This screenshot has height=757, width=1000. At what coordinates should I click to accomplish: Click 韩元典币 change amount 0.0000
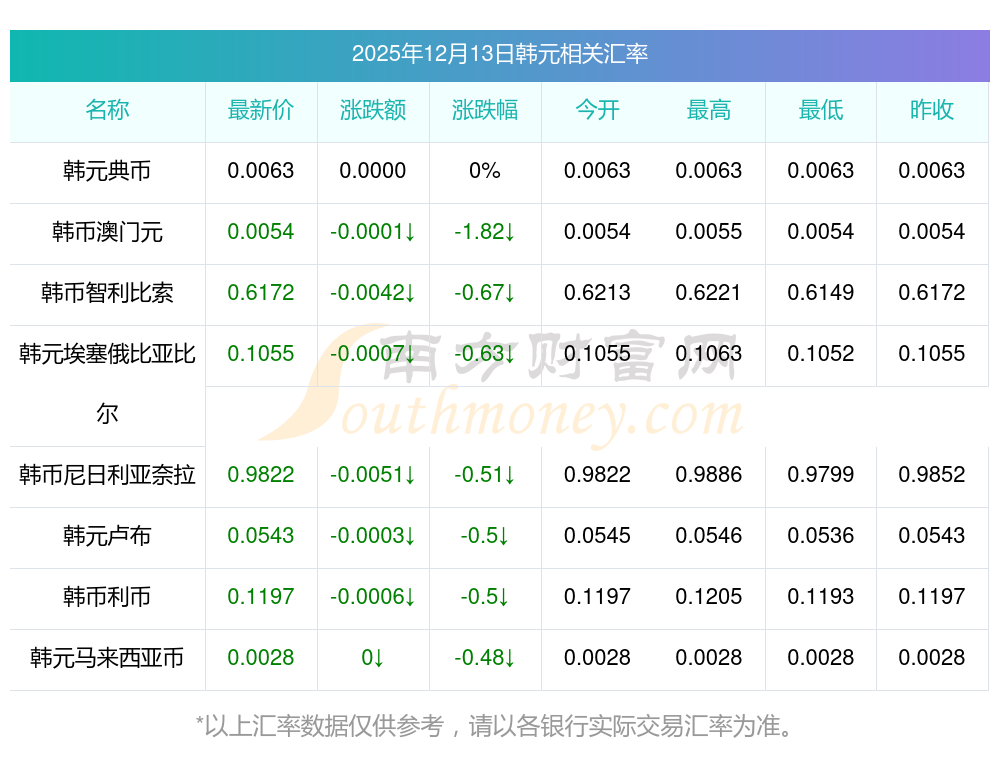372,171
